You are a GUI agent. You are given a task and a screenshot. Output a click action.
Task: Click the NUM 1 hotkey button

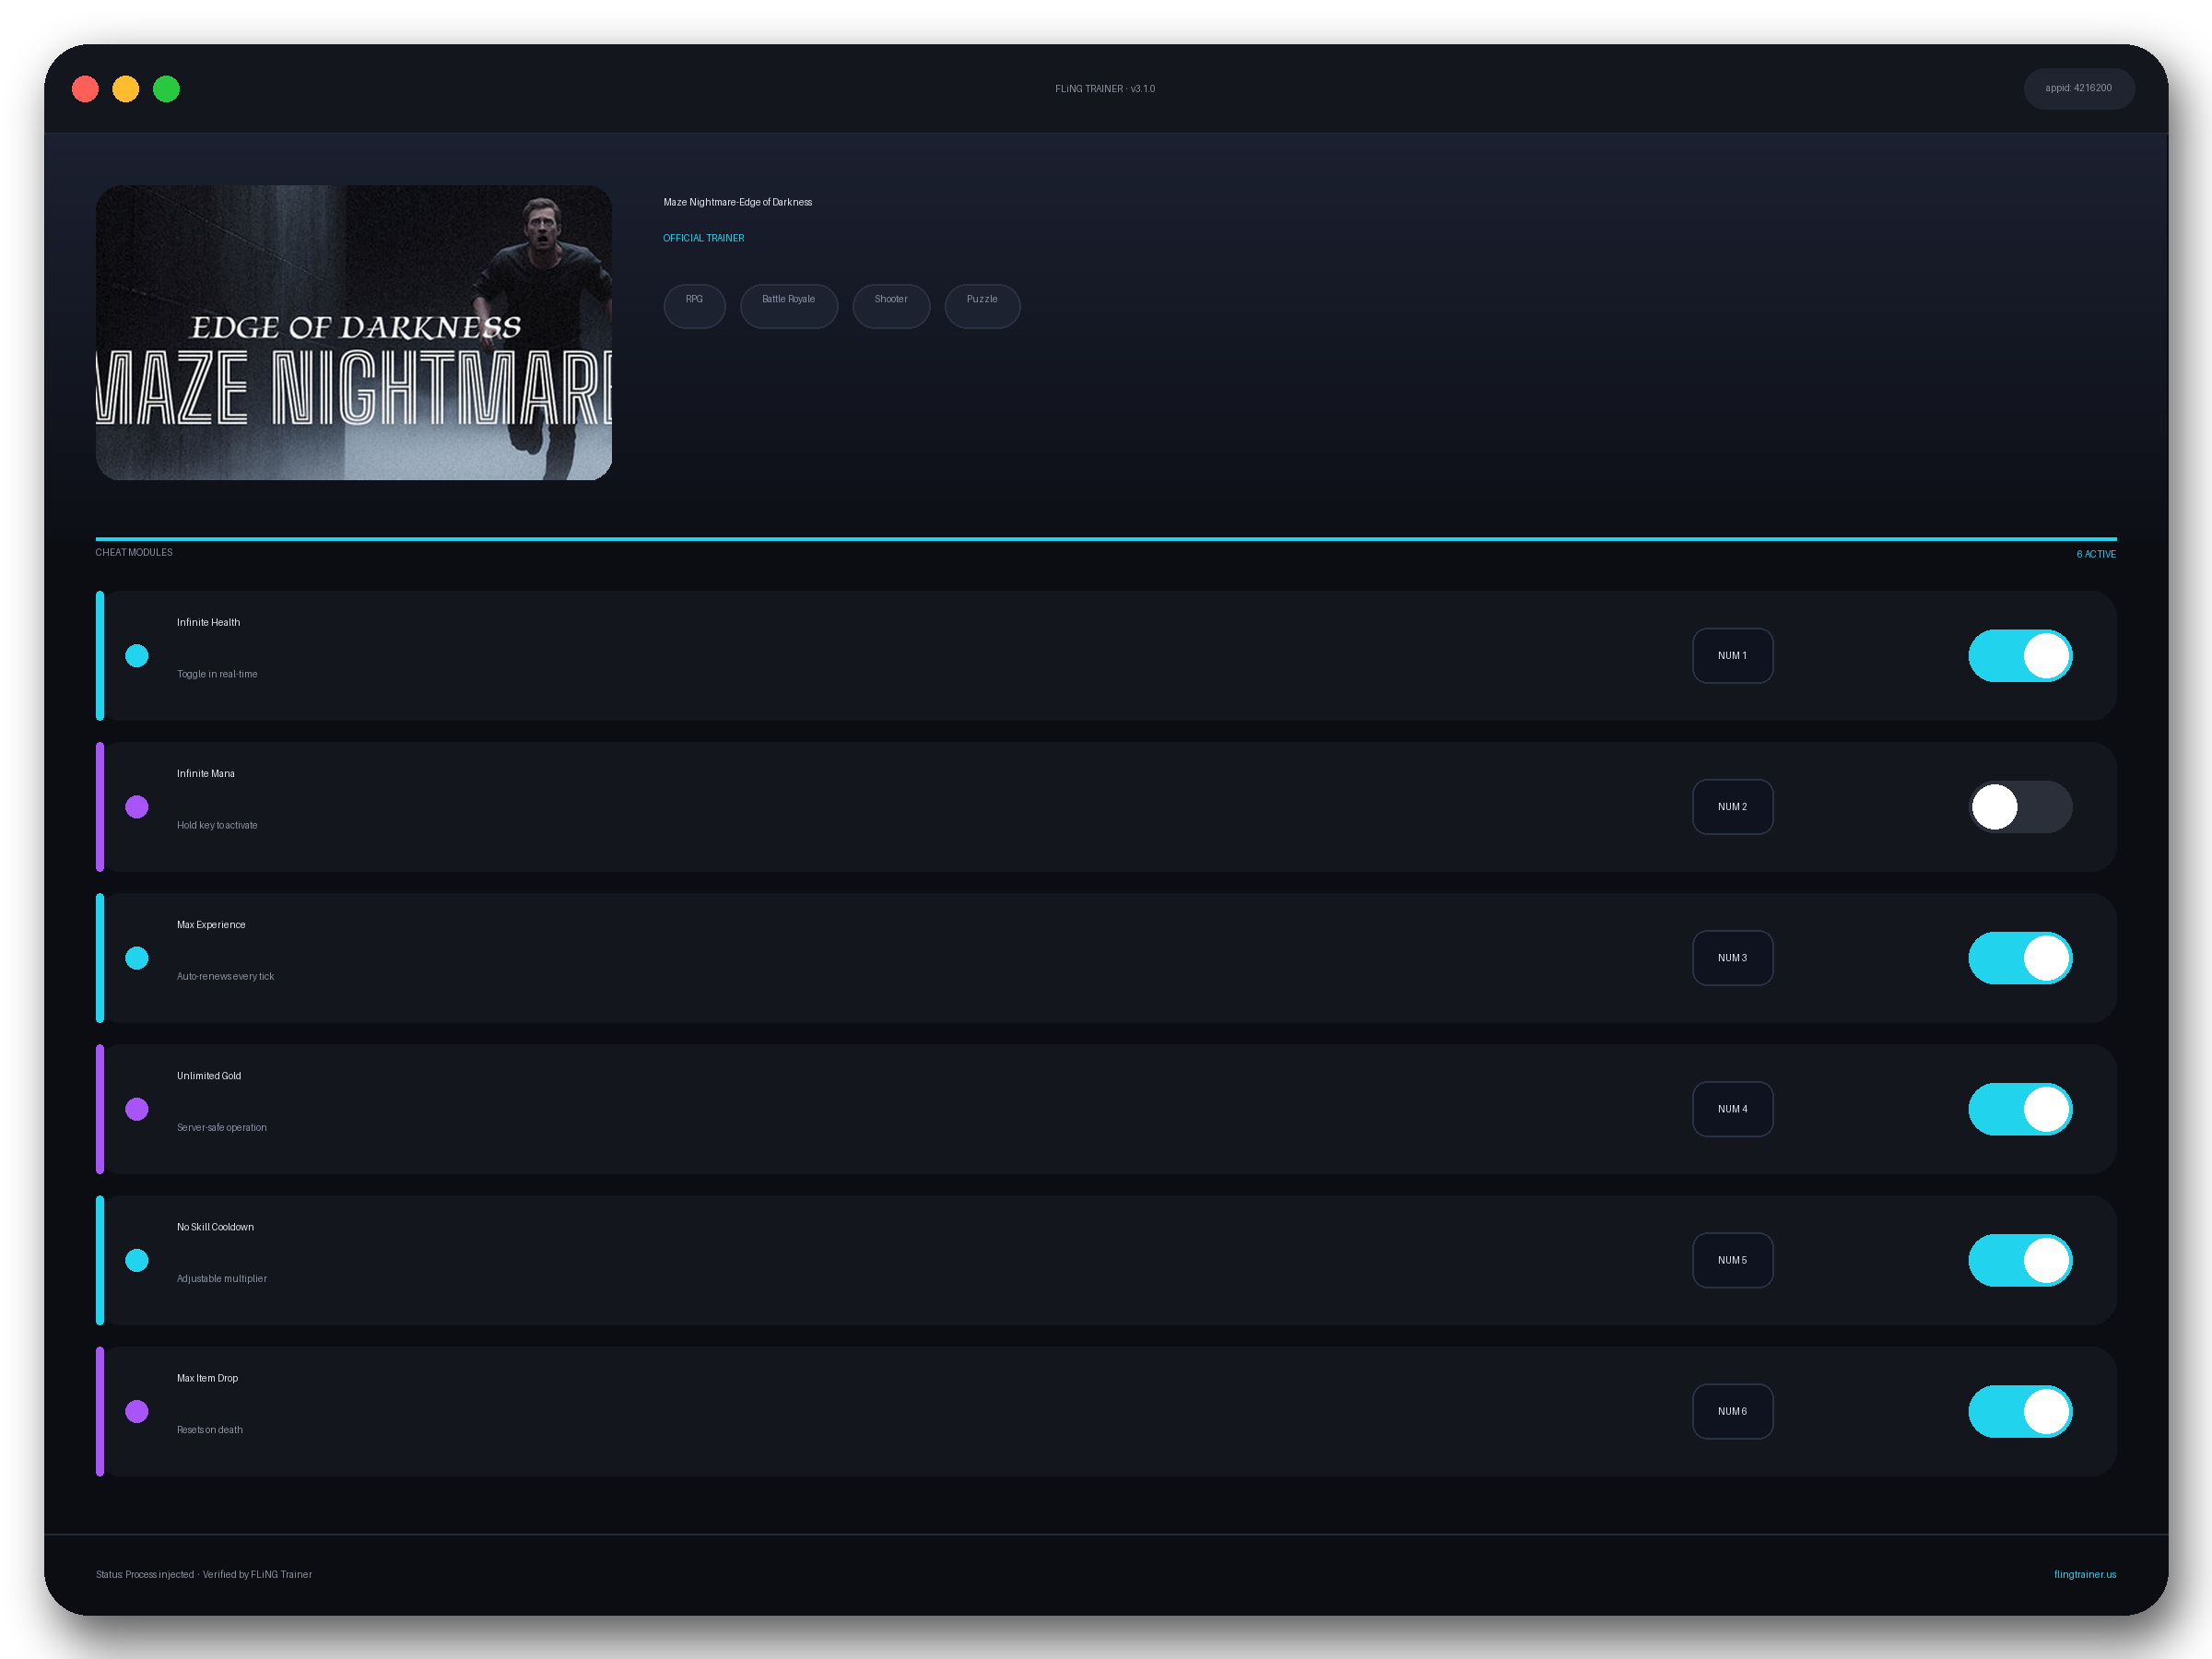1732,656
